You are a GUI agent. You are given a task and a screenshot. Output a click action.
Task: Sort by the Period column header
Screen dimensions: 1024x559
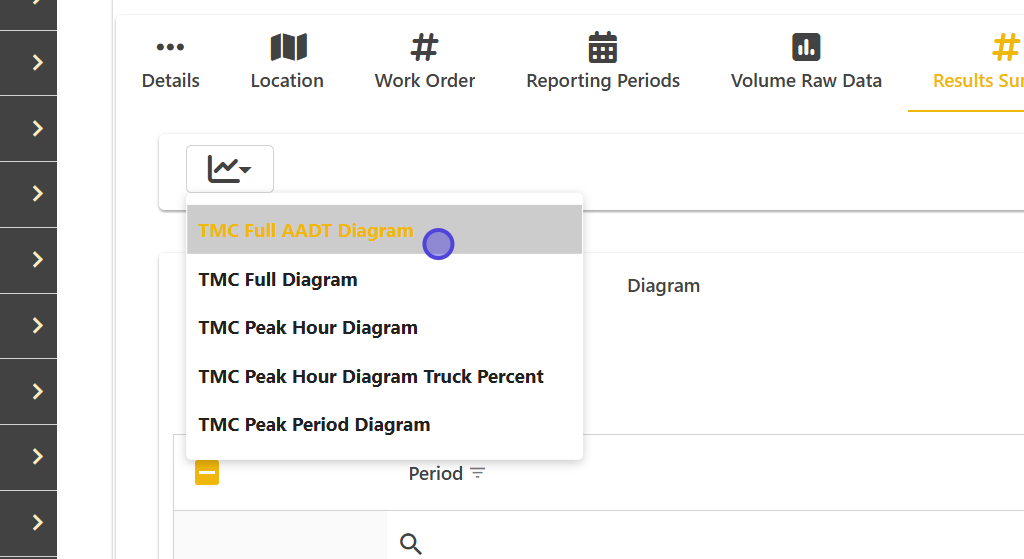[435, 474]
